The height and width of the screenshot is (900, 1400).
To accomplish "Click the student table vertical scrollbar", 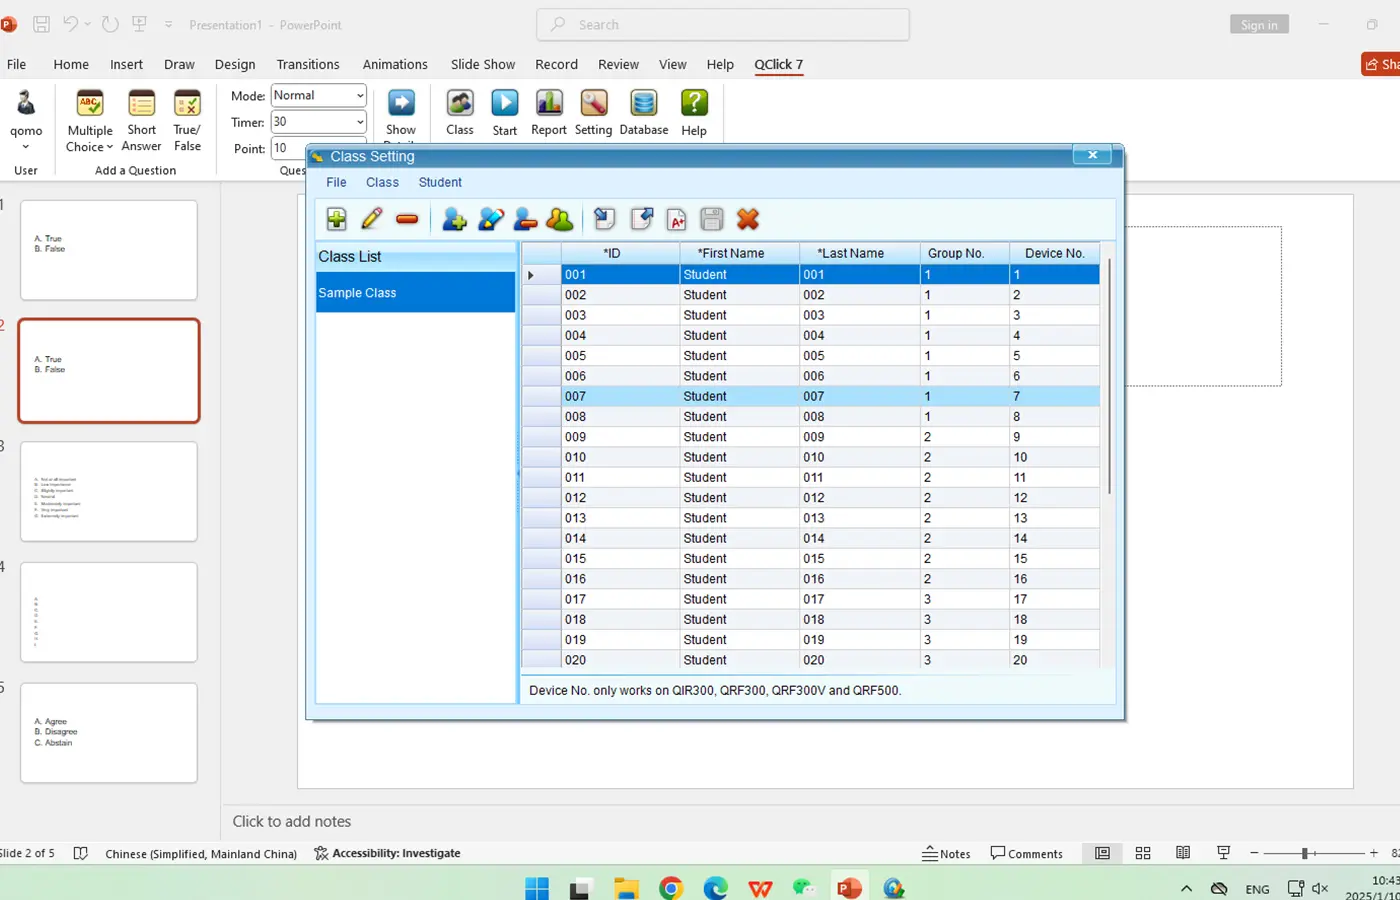I will coord(1109,375).
